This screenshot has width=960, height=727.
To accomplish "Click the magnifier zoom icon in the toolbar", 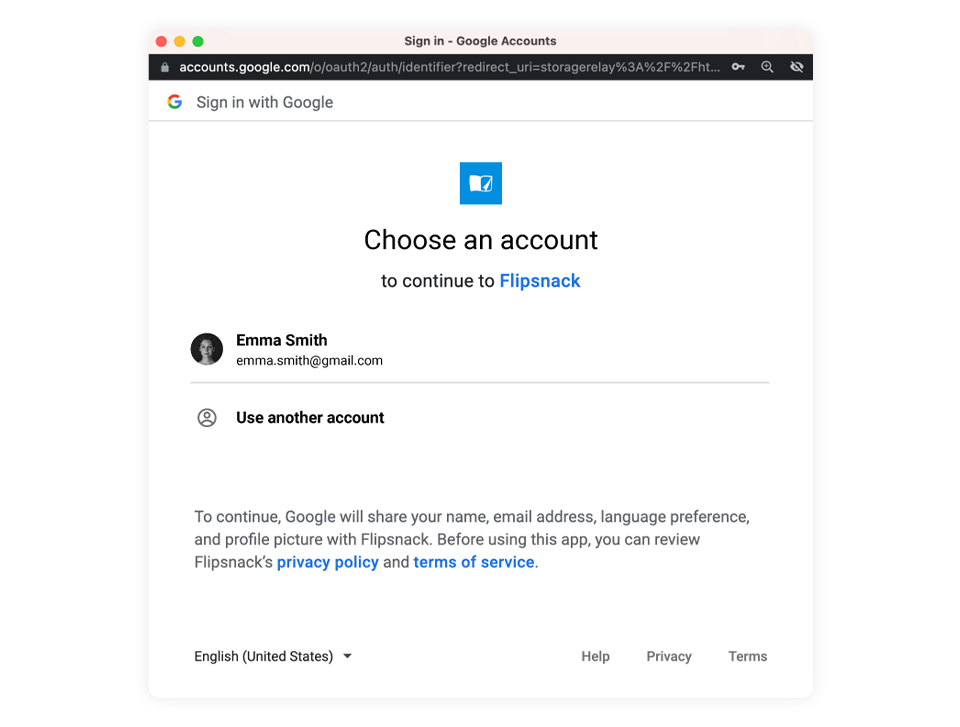I will tap(767, 66).
